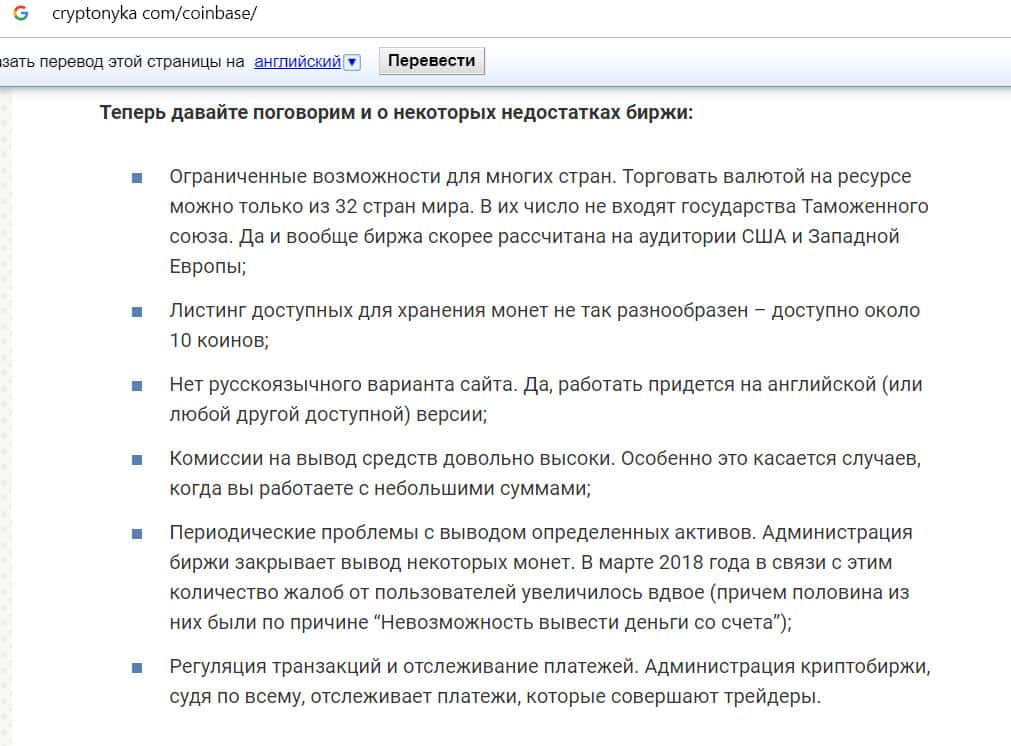Click the text "10 коинов"

(x=219, y=340)
